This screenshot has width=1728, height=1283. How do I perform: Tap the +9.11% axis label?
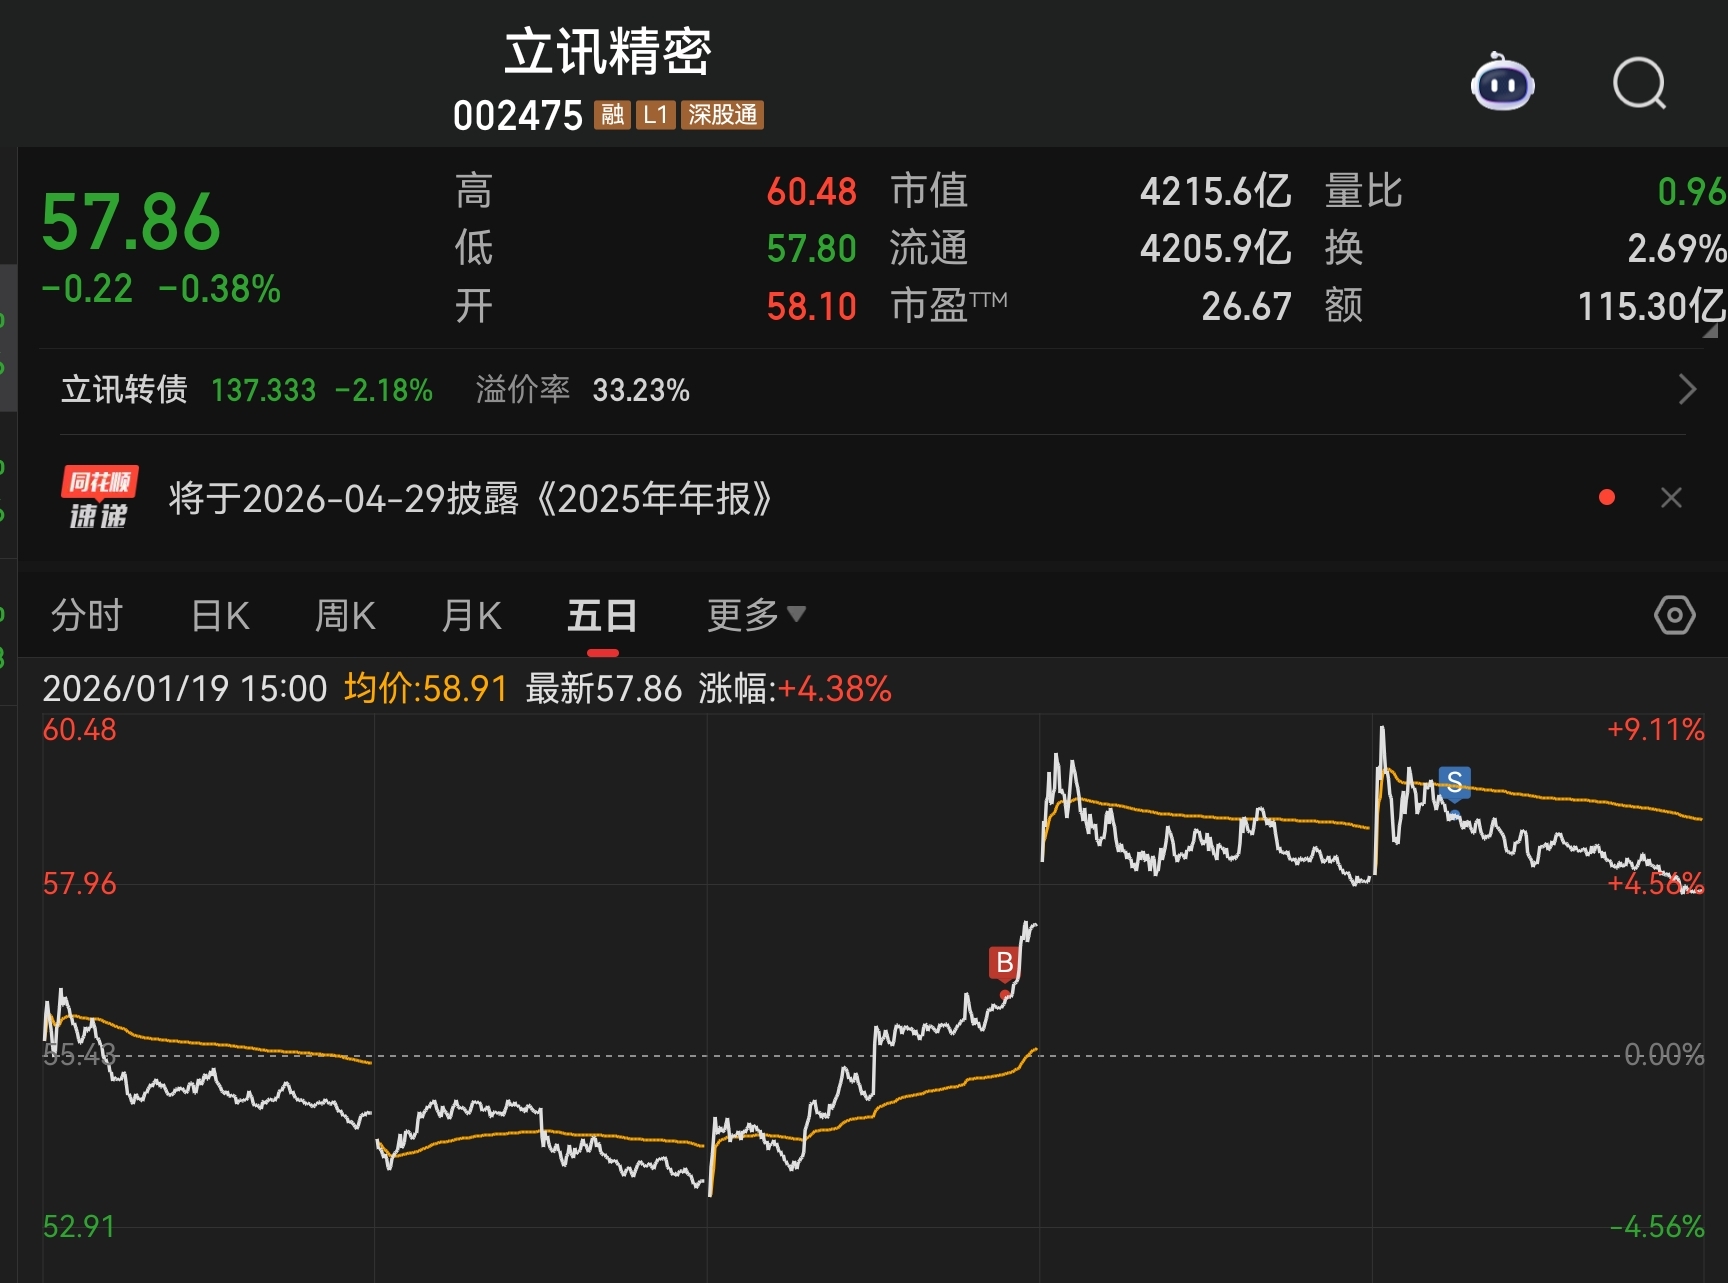[1656, 729]
